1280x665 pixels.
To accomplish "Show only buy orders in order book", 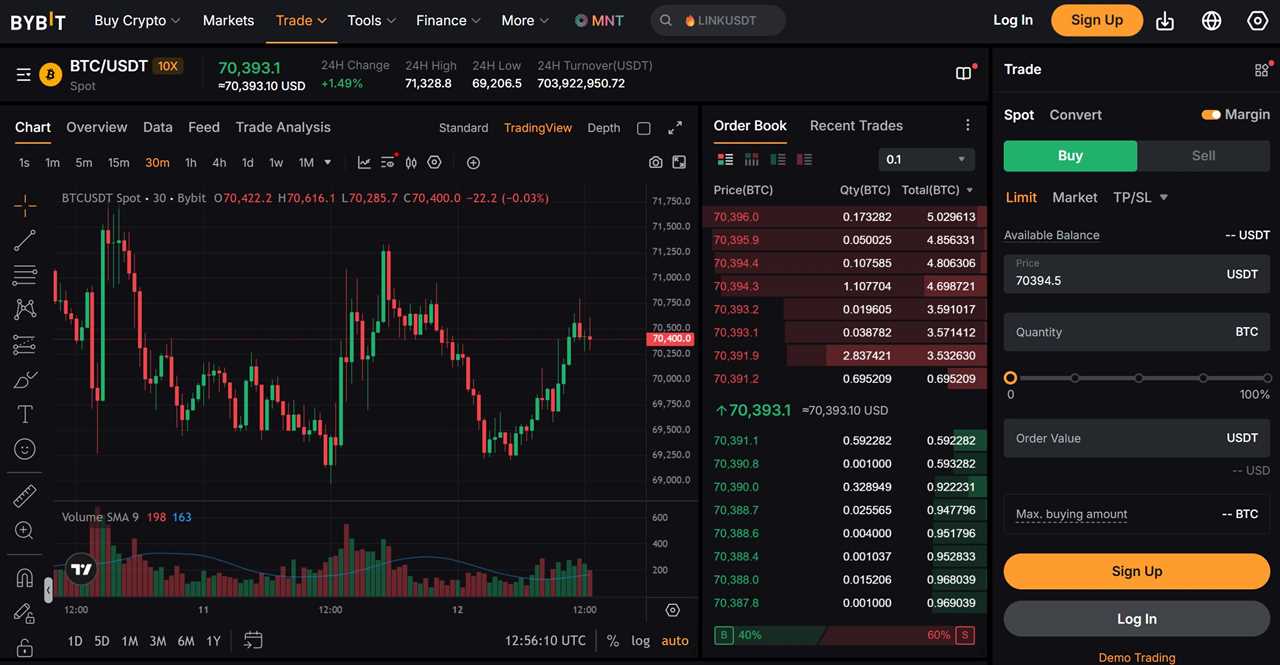I will point(776,159).
